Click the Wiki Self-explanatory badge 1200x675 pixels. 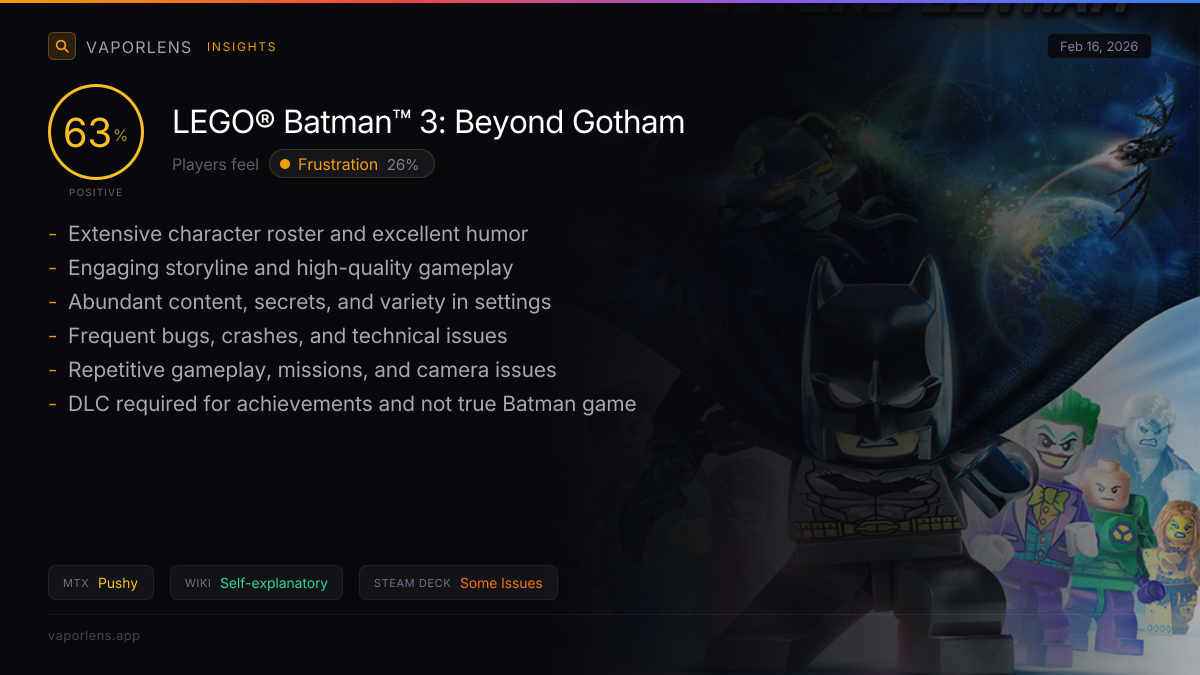point(256,583)
